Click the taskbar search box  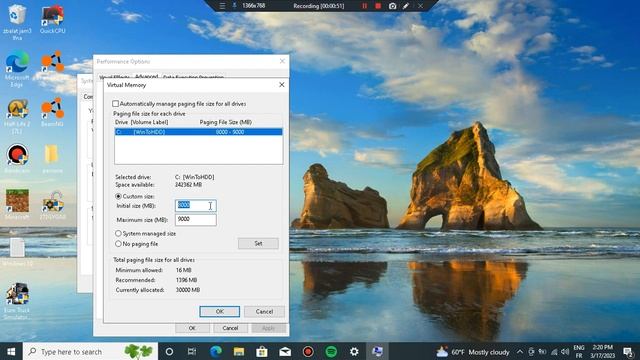[91, 351]
